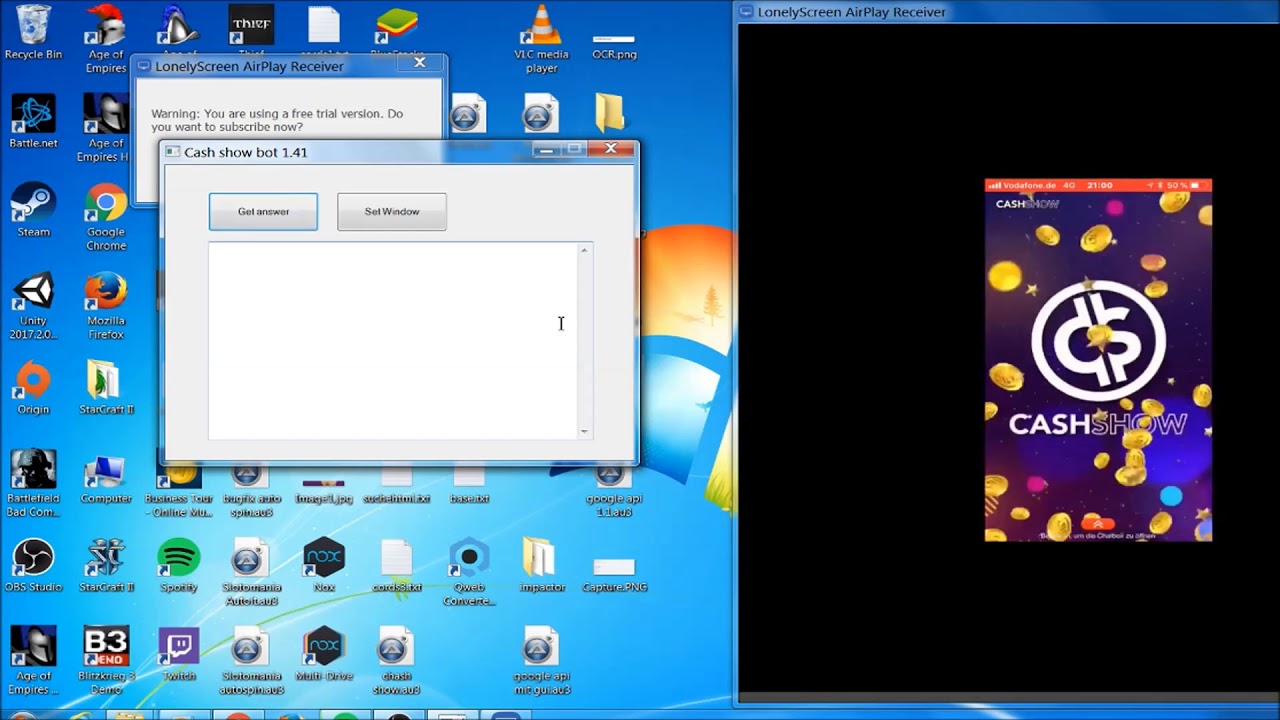
Task: Select the Steam desktop shortcut
Action: pos(33,210)
